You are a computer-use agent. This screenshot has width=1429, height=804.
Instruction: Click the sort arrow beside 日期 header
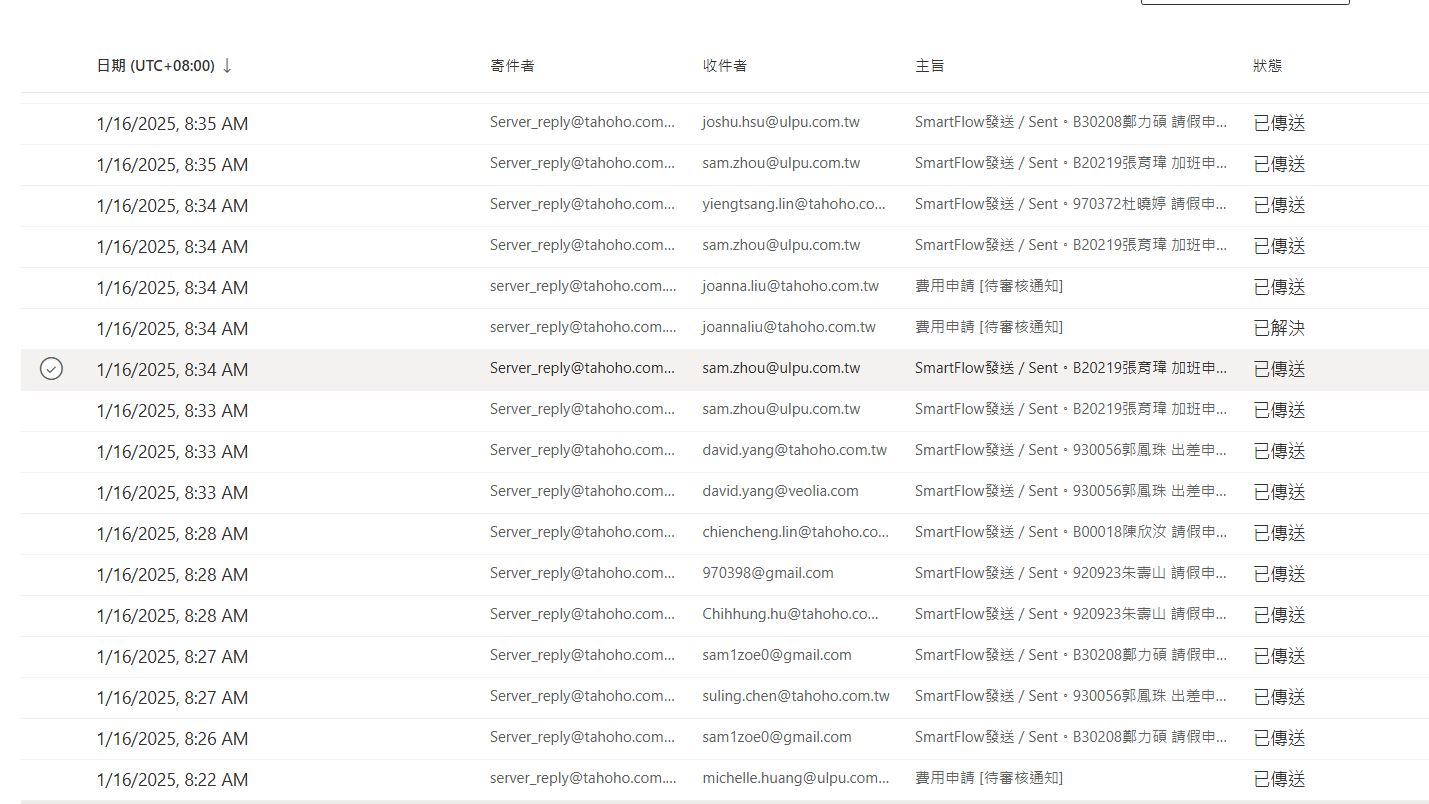227,66
